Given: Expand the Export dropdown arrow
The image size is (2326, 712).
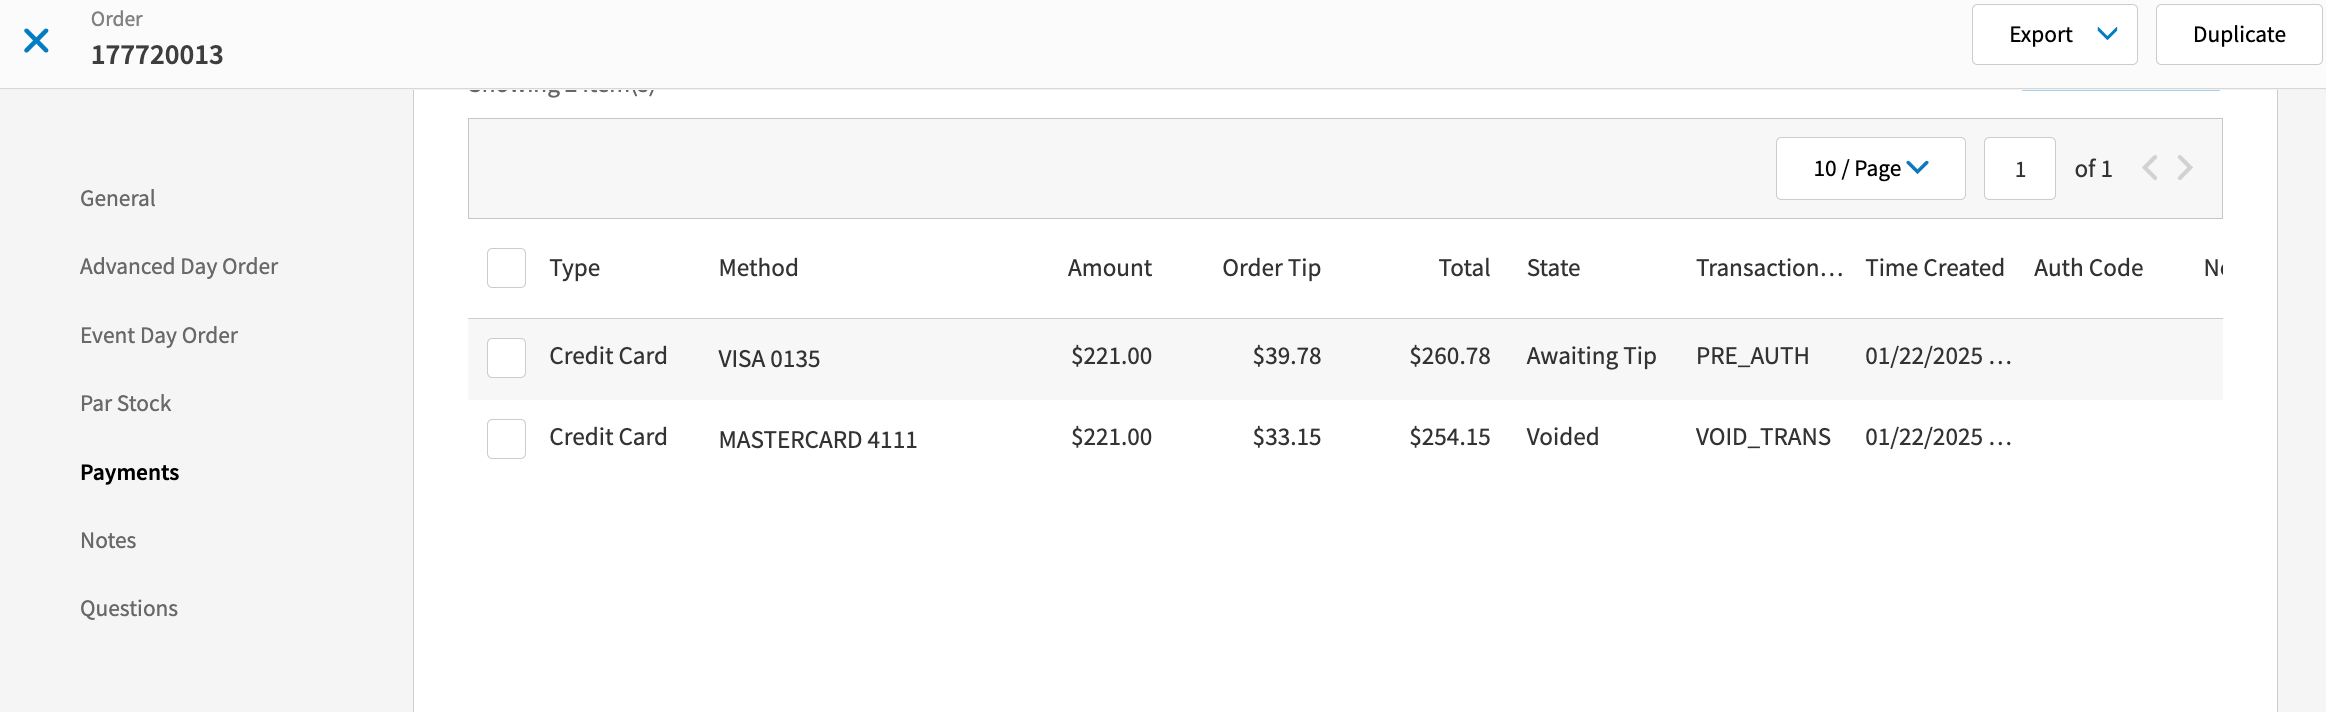Looking at the screenshot, I should click(x=2108, y=33).
